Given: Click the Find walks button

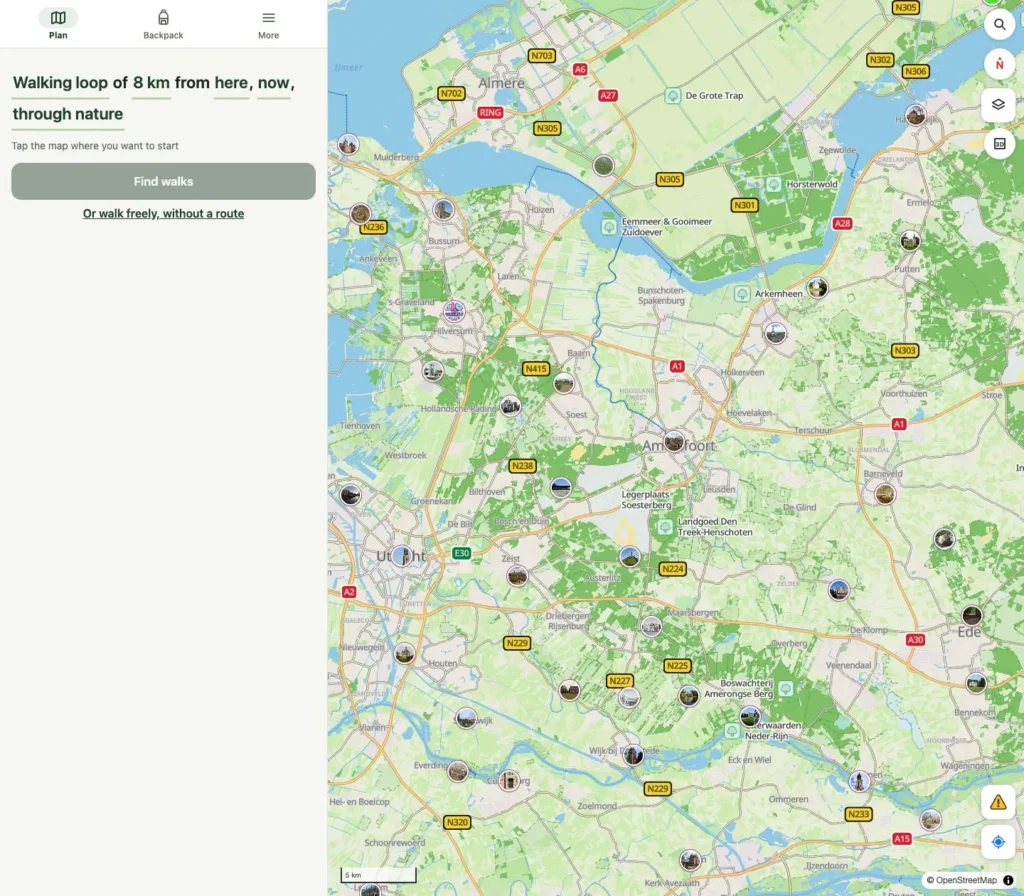Looking at the screenshot, I should tap(163, 181).
